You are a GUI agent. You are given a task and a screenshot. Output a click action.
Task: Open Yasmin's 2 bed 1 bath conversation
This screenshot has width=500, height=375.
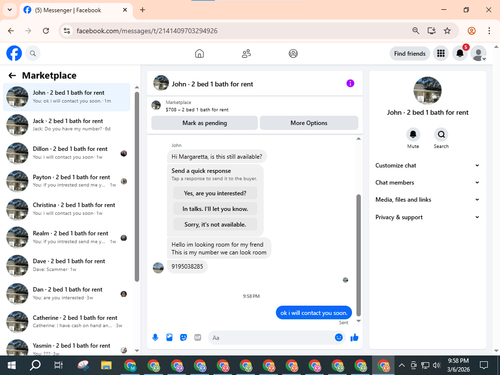67,347
